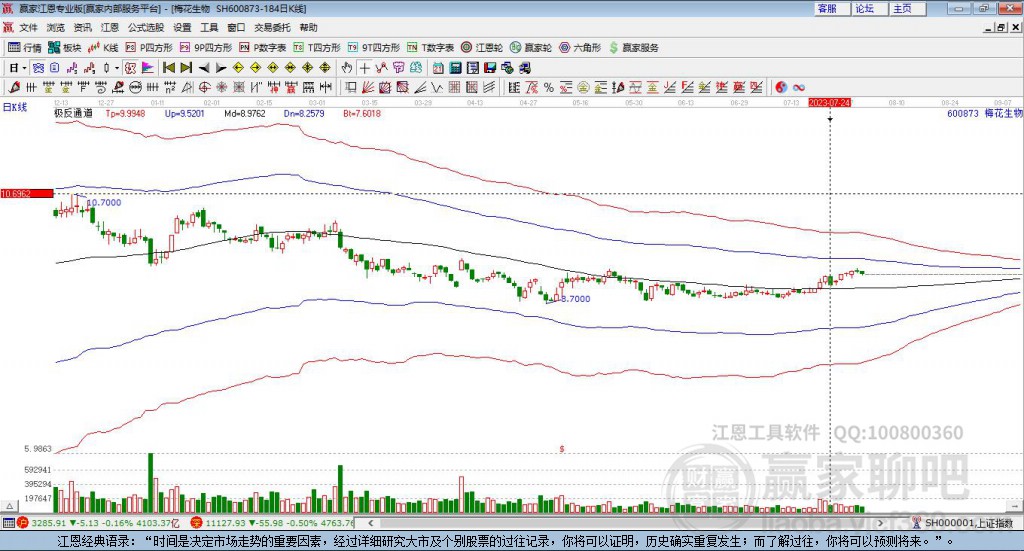Click the save diskette icon
Image resolution: width=1024 pixels, height=551 pixels.
[490, 68]
